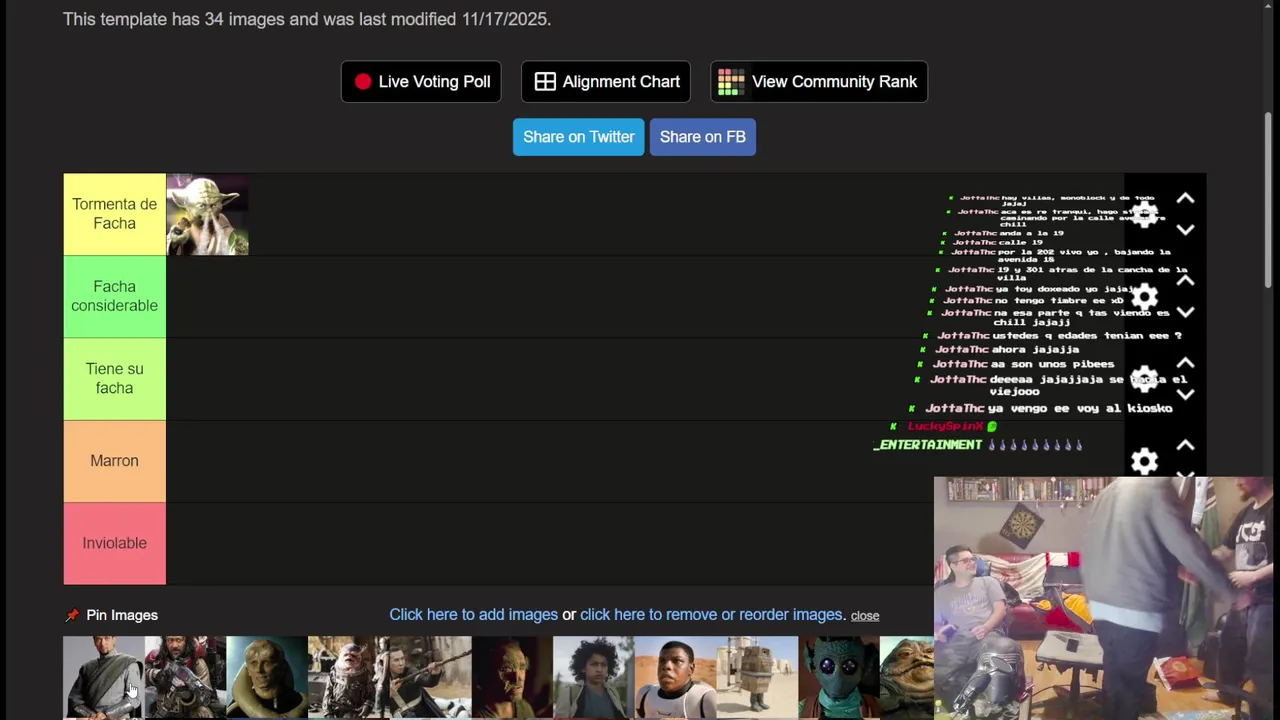Select the man aiming a staff thumbnail
1280x720 pixels.
[430, 677]
